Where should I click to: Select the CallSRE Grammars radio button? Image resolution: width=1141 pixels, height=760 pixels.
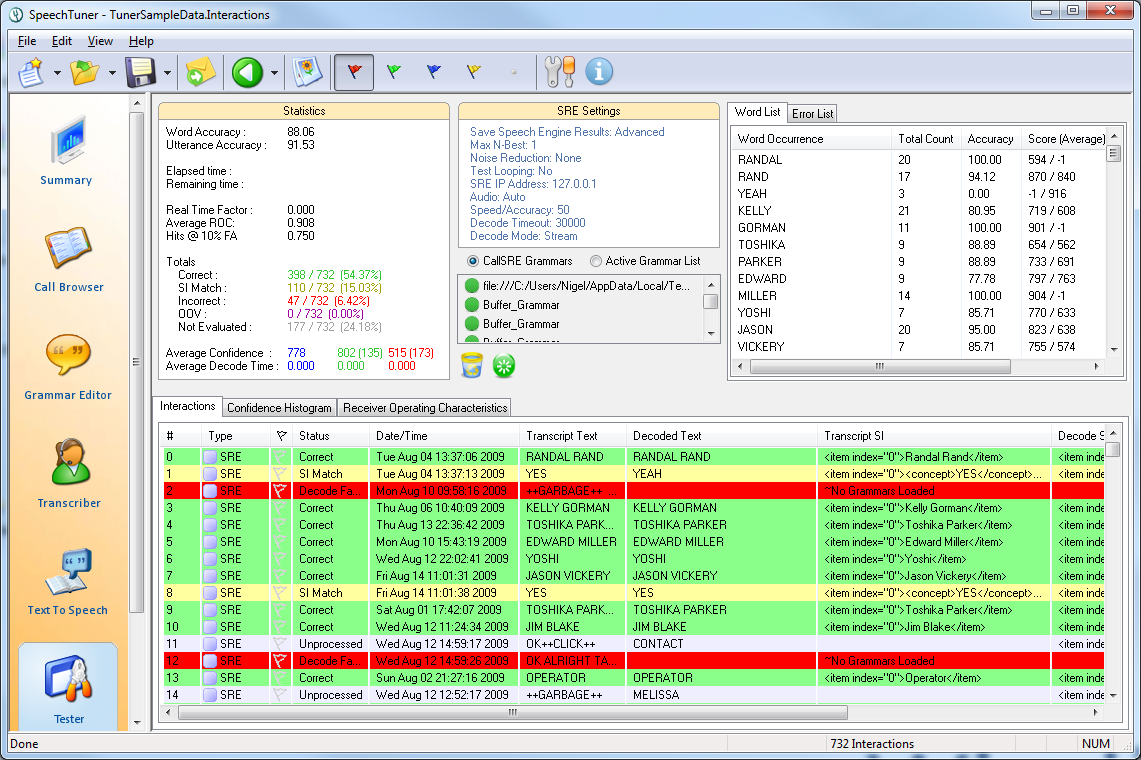pyautogui.click(x=473, y=261)
